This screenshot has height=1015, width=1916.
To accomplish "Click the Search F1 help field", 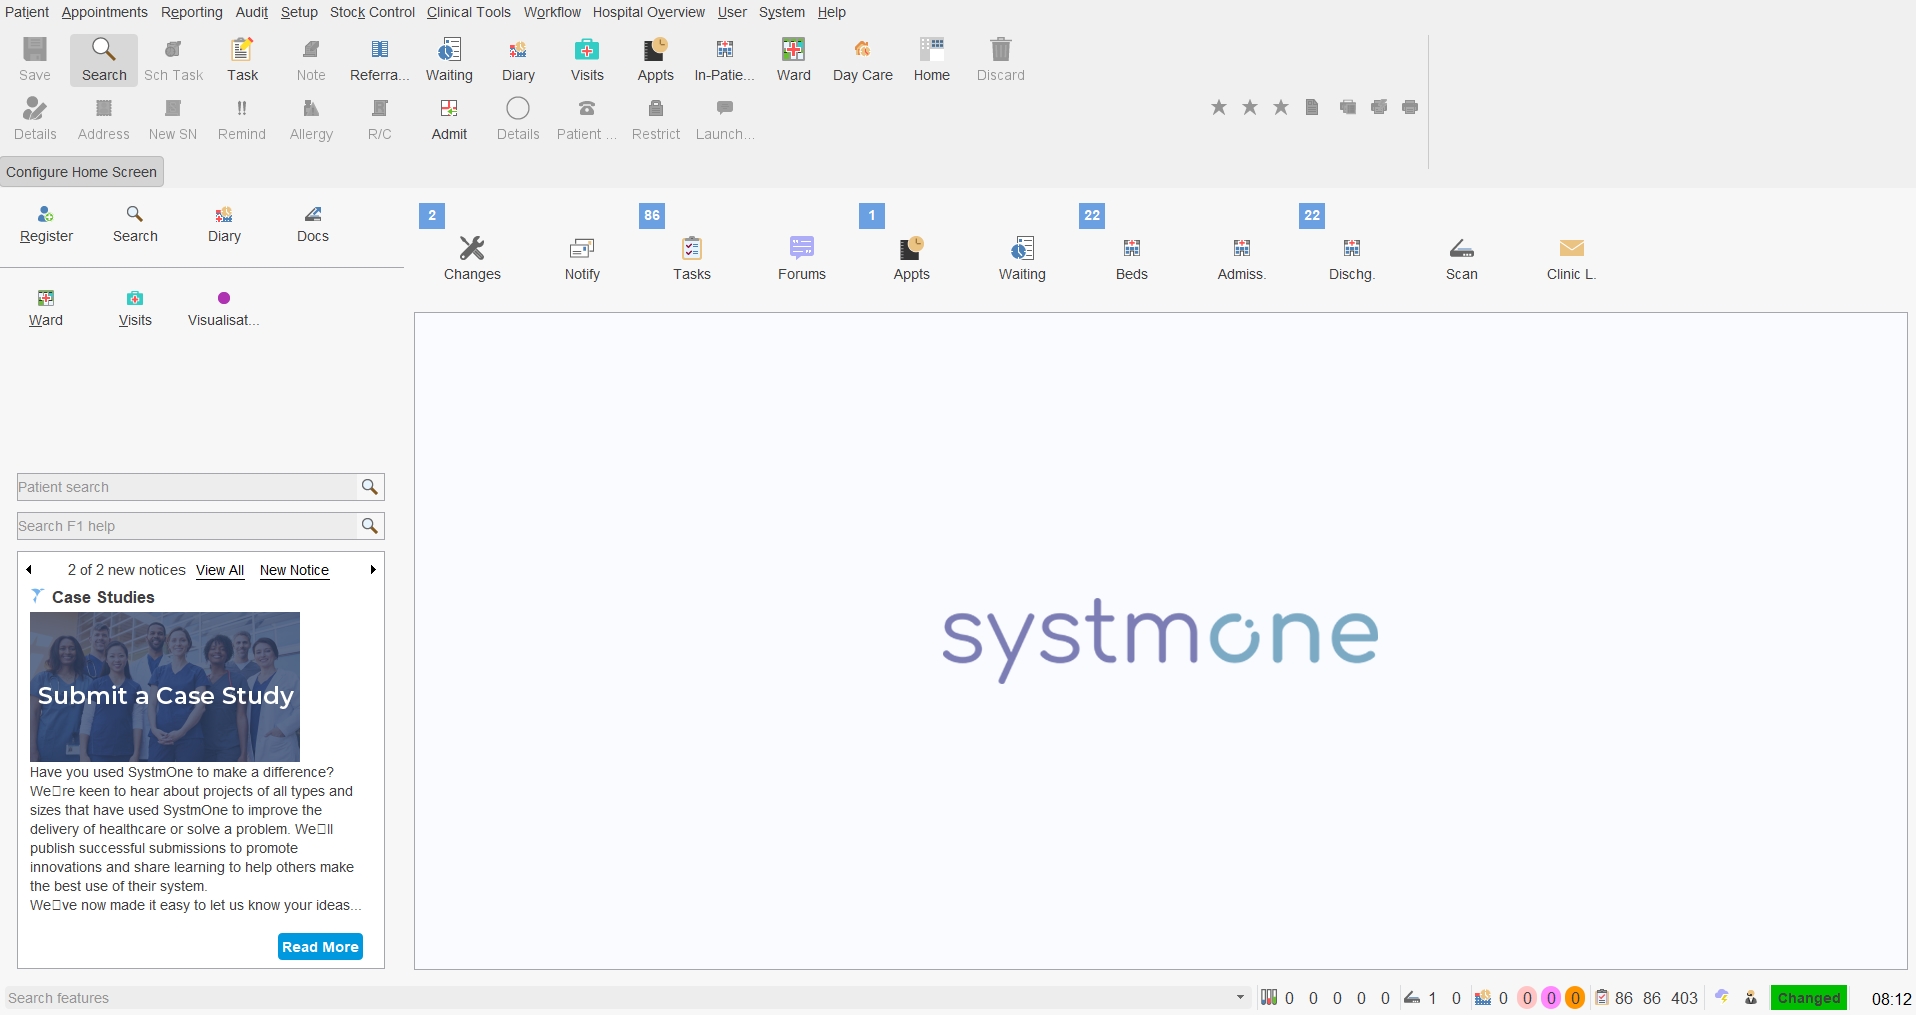I will coord(187,526).
